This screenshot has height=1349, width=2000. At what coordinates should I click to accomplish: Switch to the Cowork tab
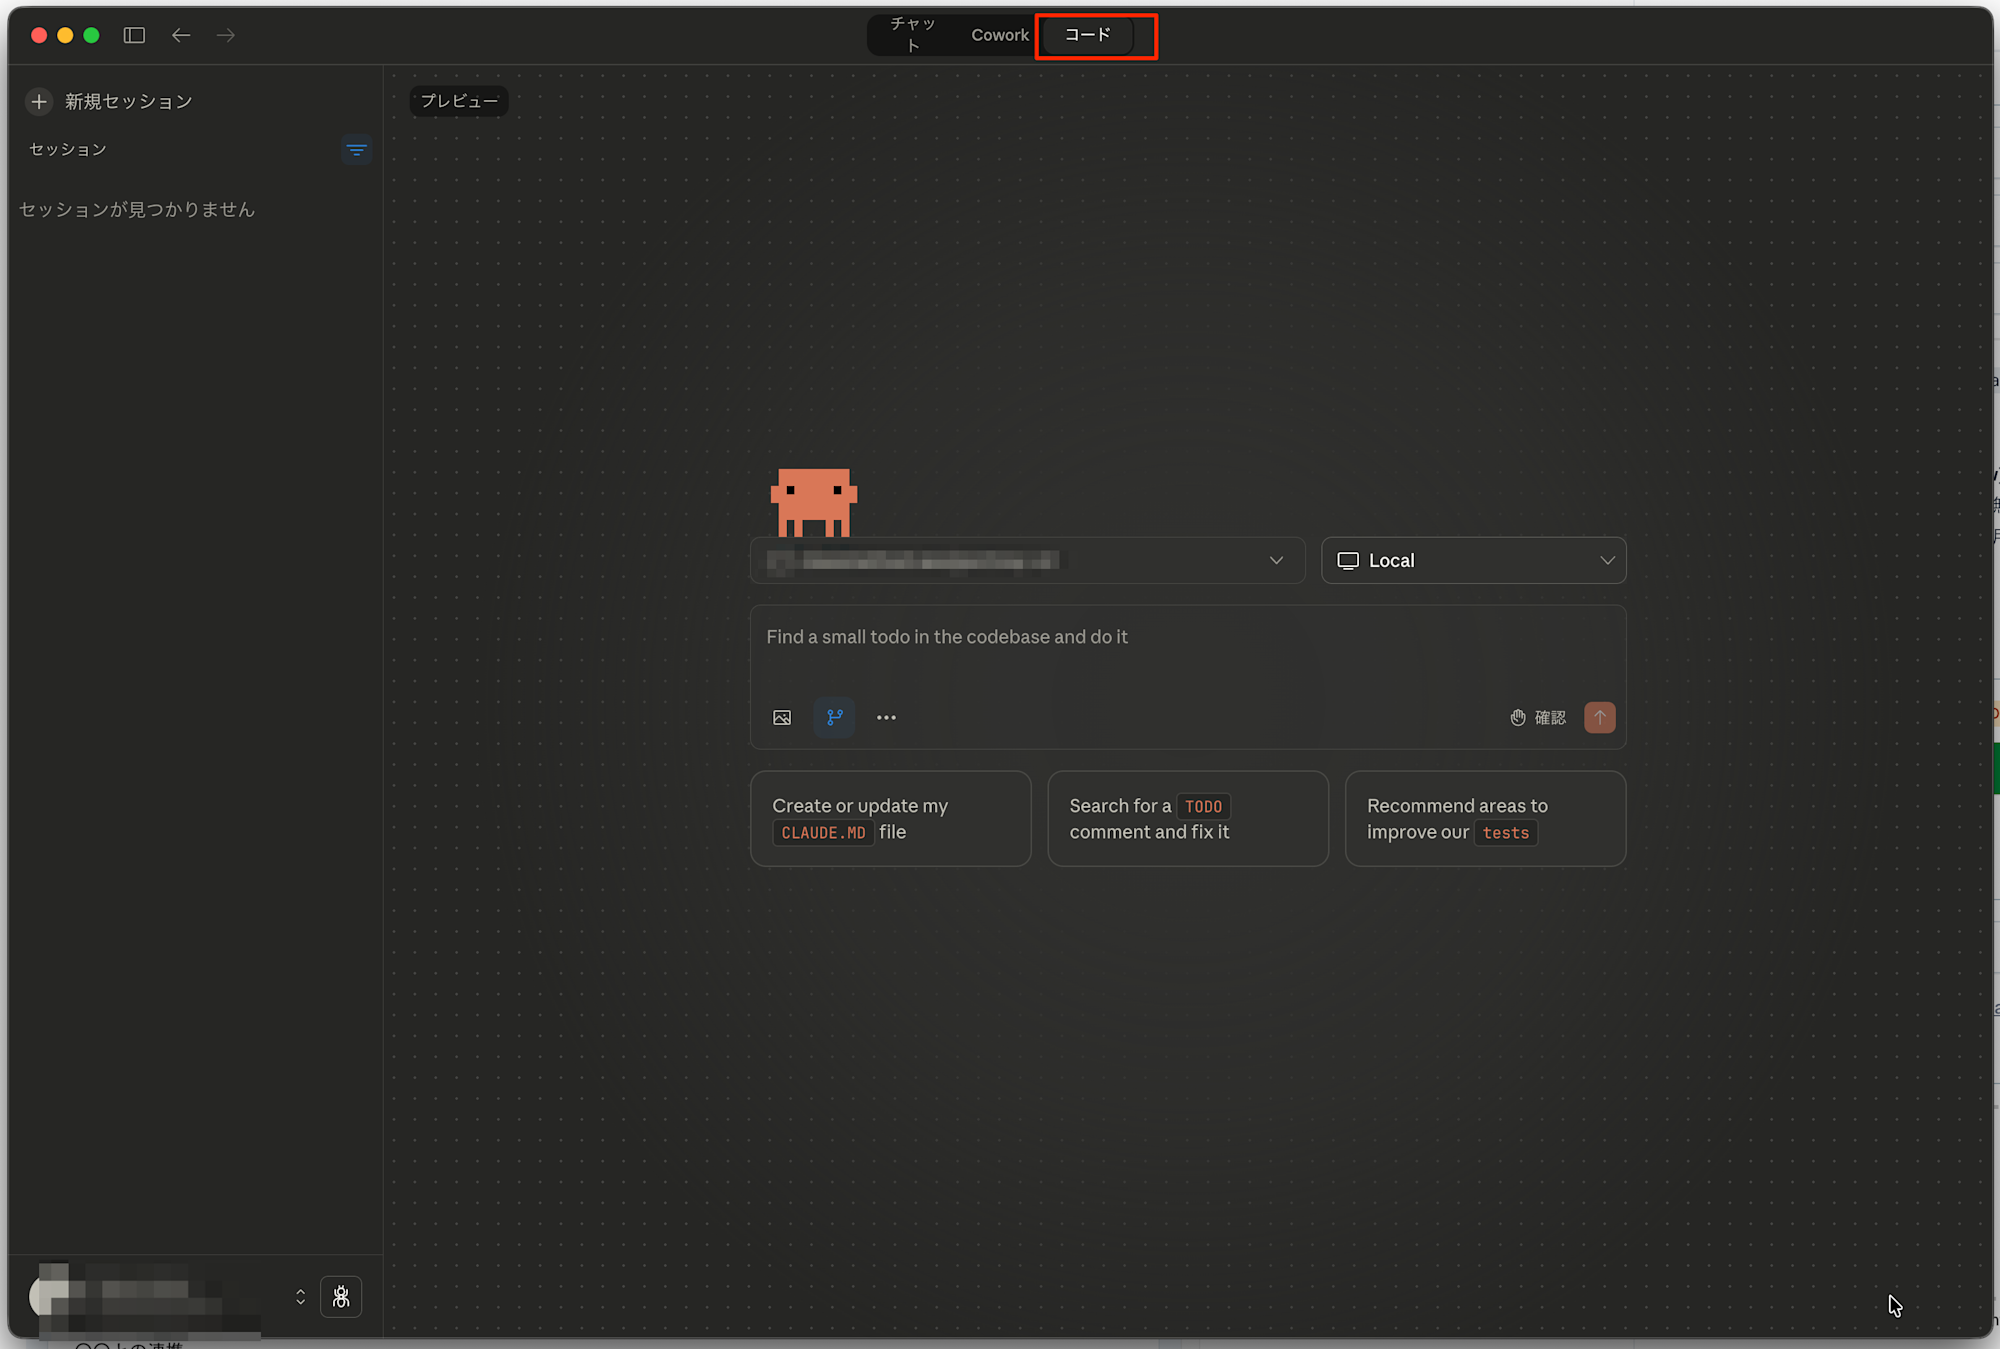[999, 34]
